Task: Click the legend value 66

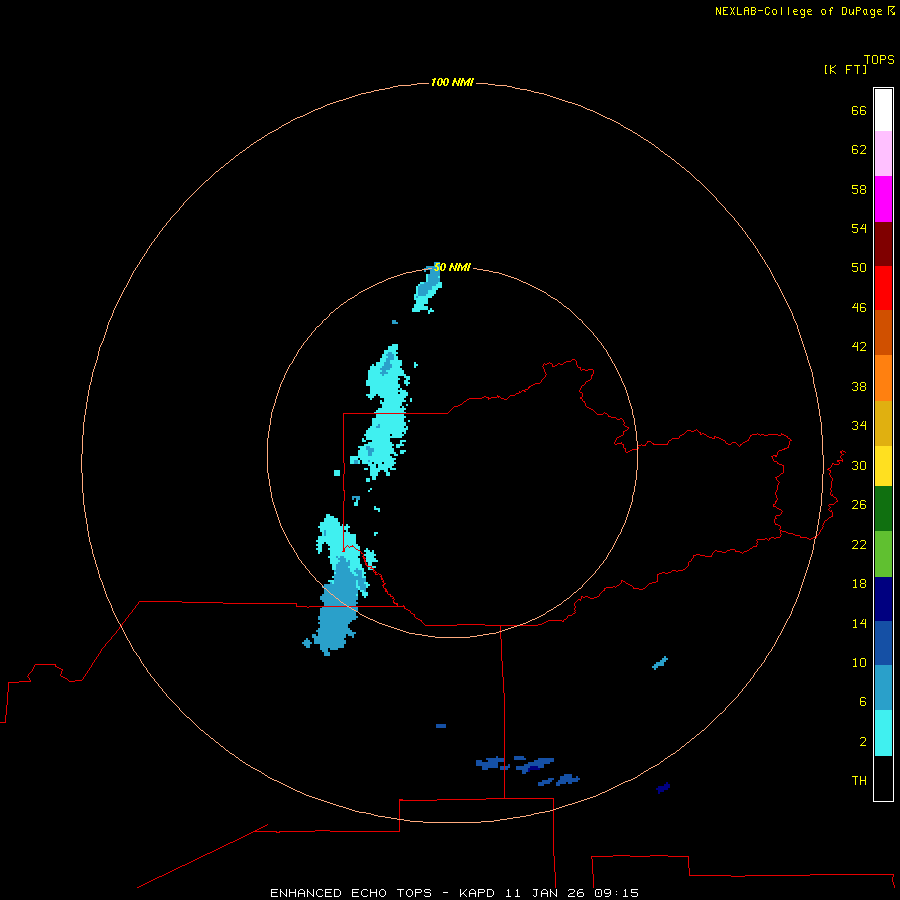Action: tap(859, 110)
